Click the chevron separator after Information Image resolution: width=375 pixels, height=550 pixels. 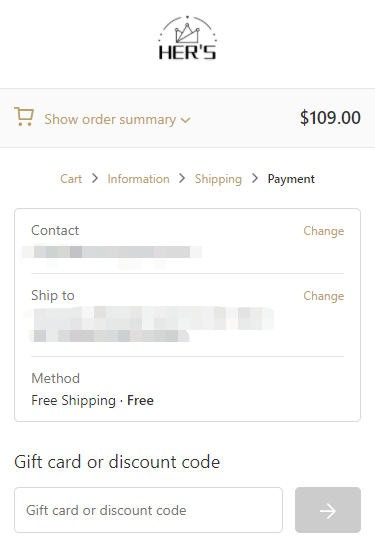pos(182,179)
